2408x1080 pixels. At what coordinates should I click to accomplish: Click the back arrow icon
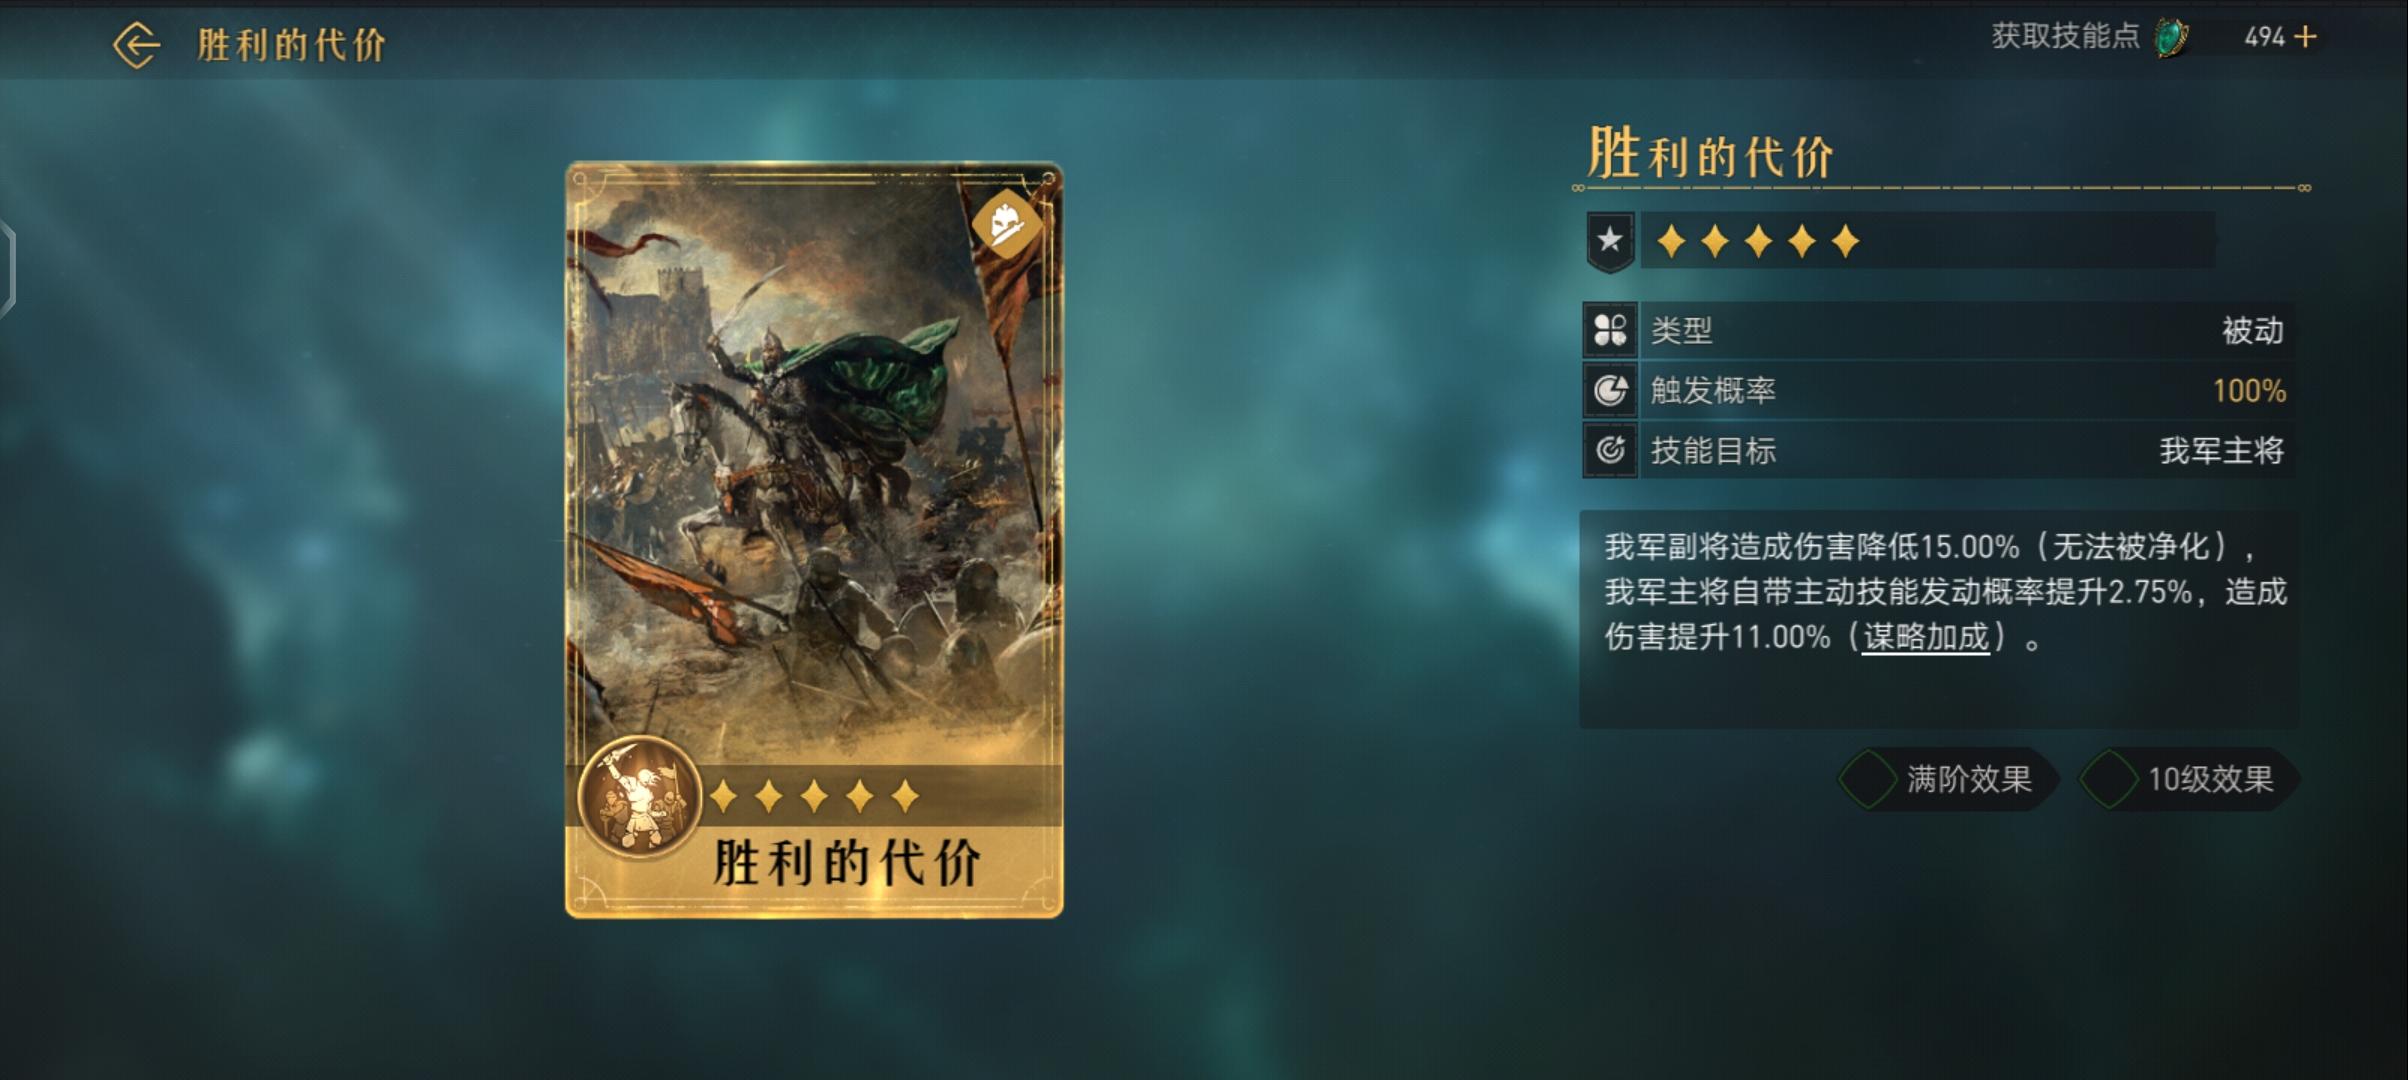(137, 45)
